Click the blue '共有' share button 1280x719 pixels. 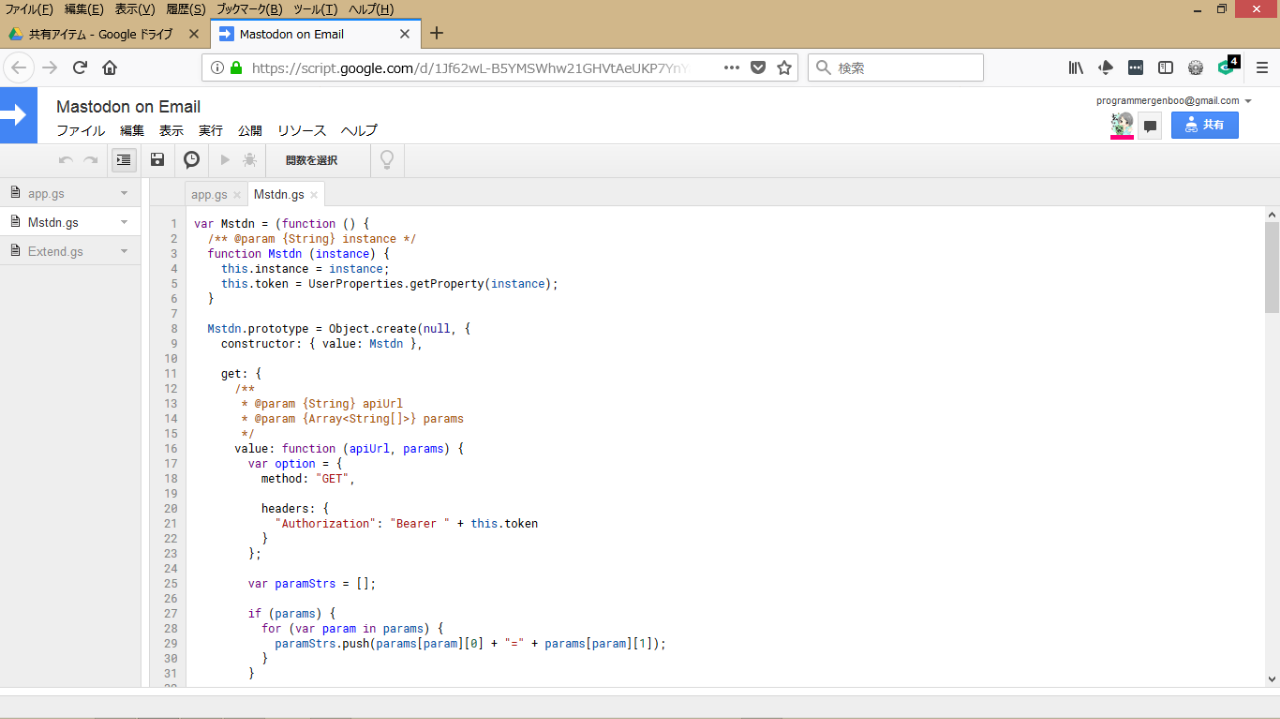[x=1204, y=125]
